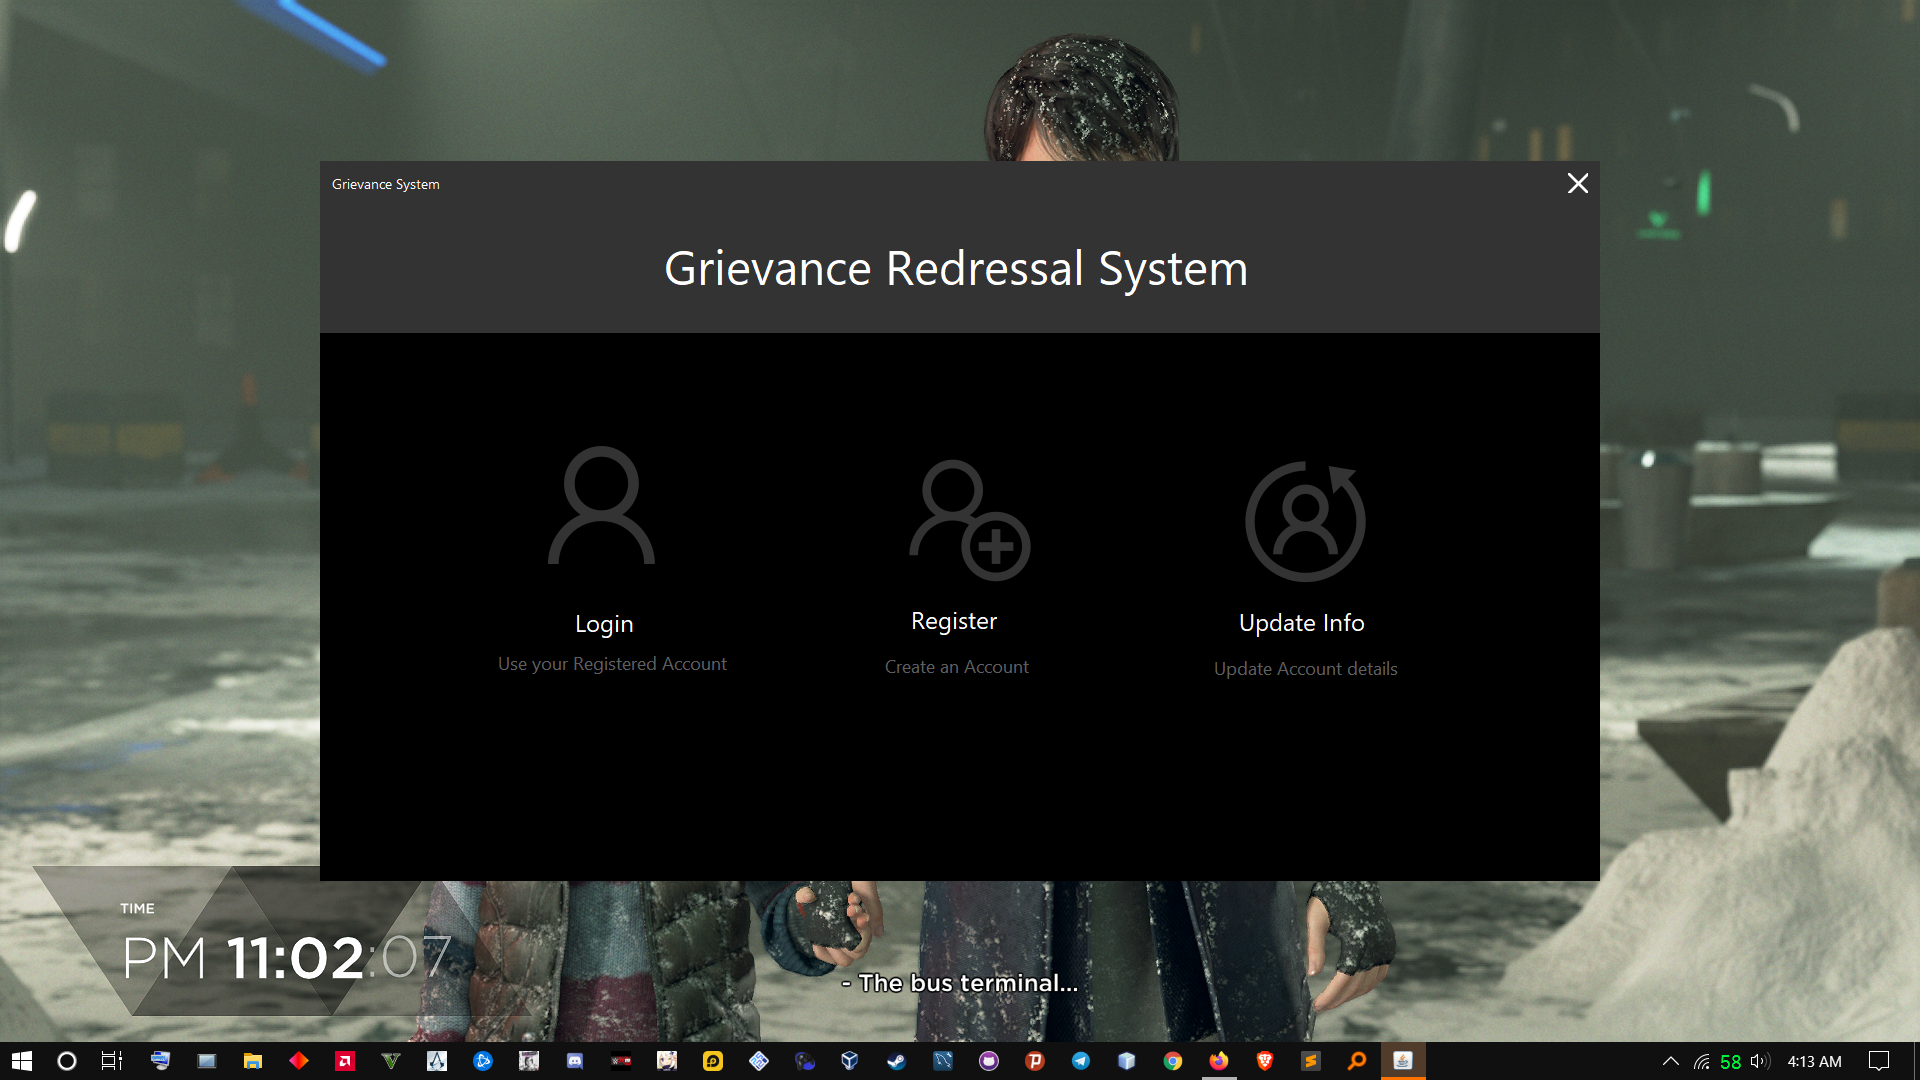Open the Windows Start menu

[x=22, y=1061]
